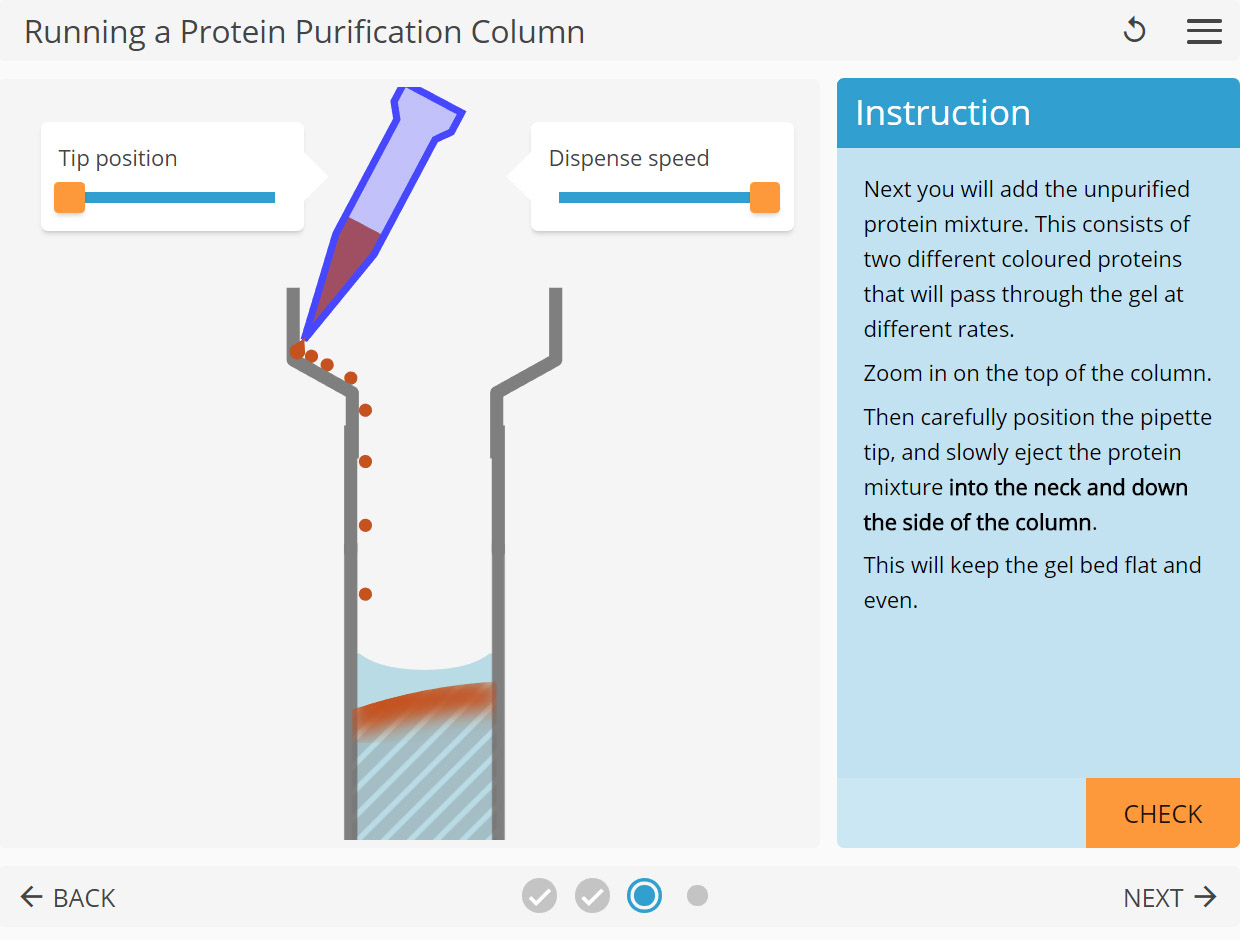
Task: Click a falling orange protein droplet
Action: [x=366, y=461]
